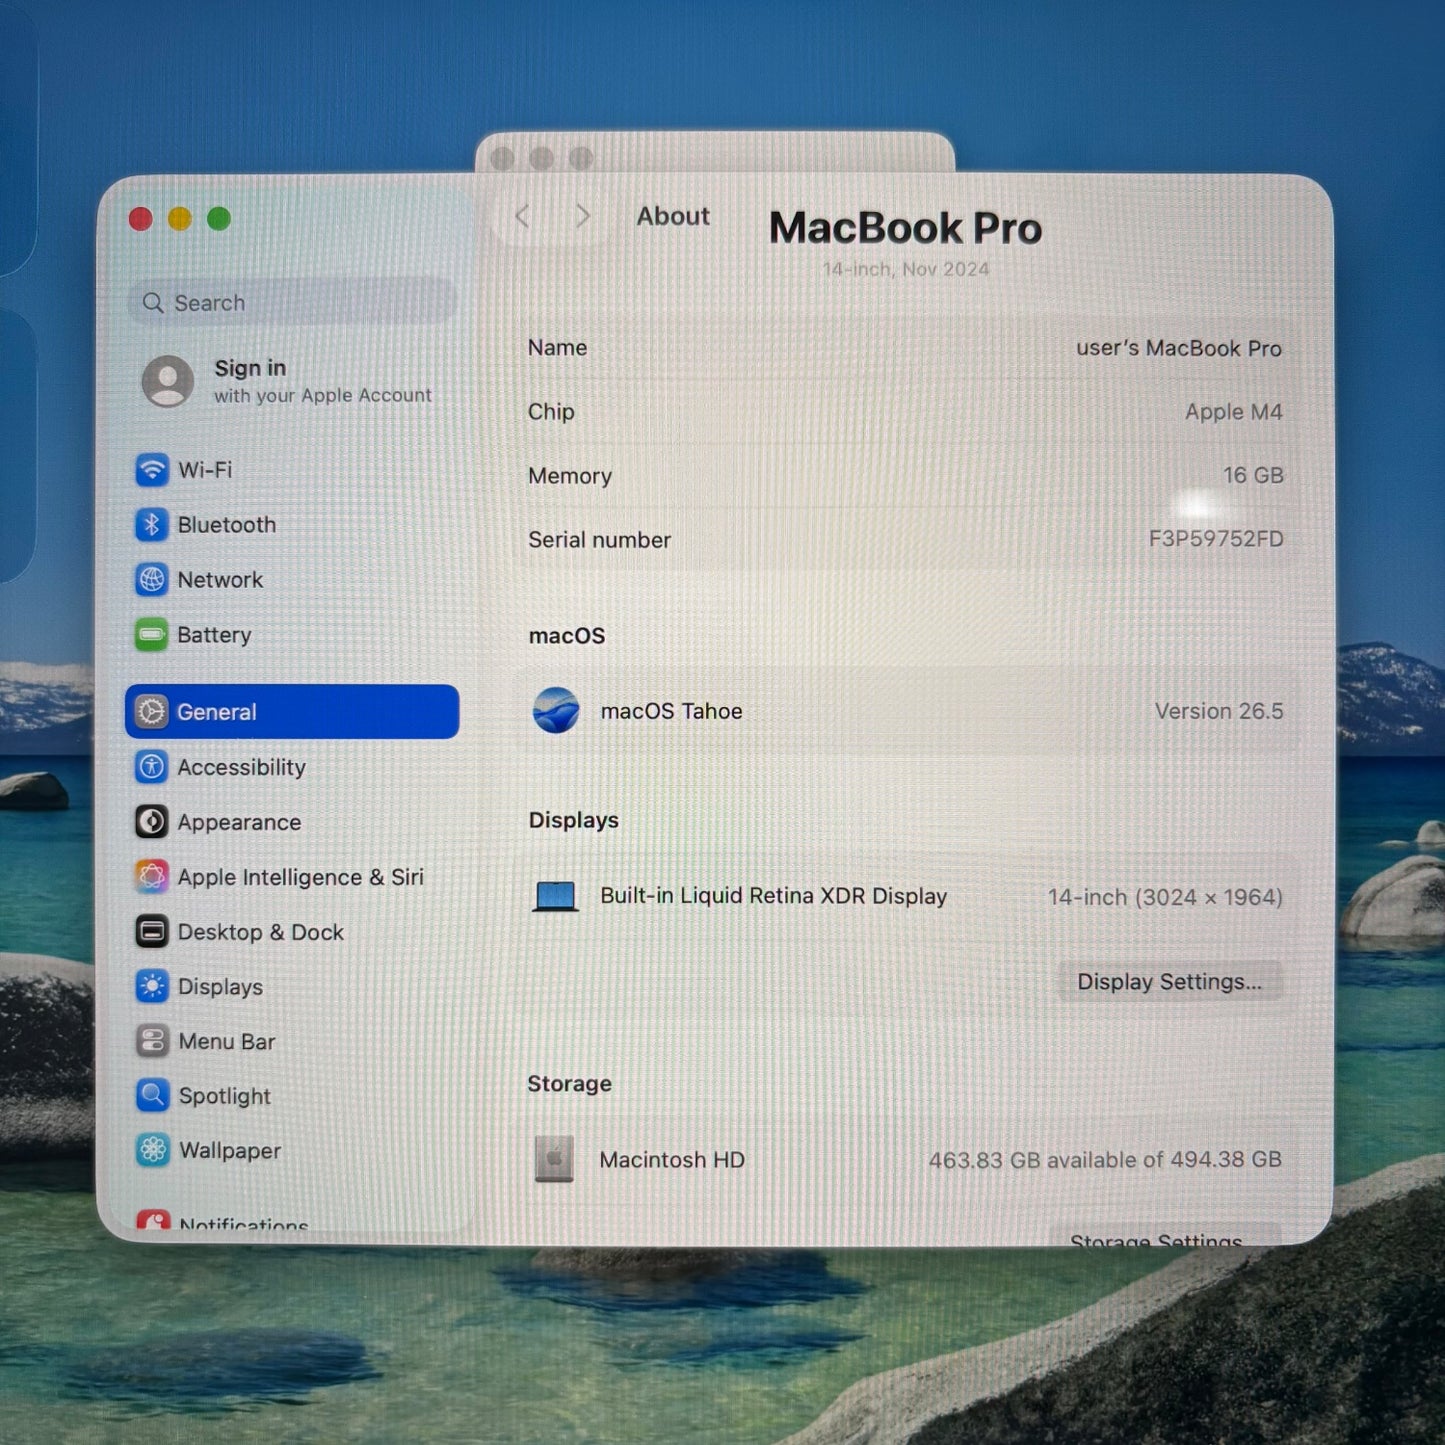Open the Notifications label in sidebar

pyautogui.click(x=244, y=1224)
